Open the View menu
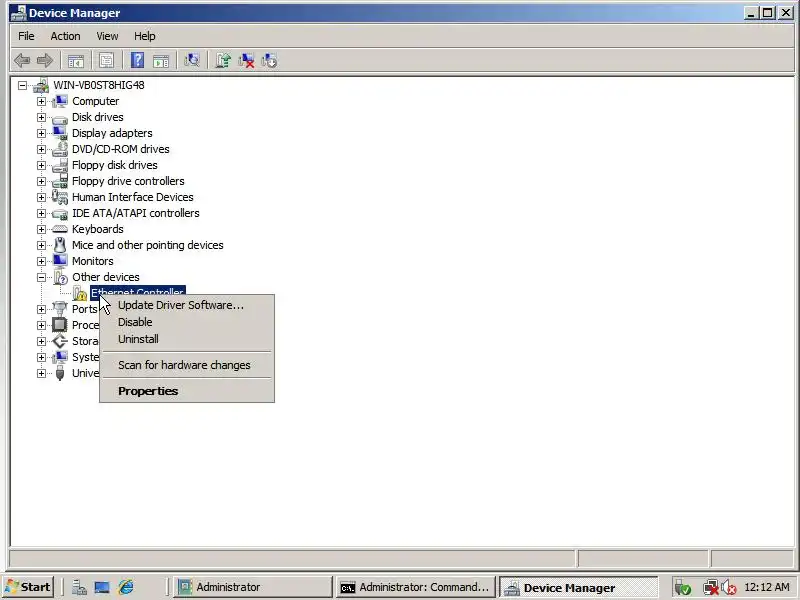This screenshot has height=600, width=800. 107,36
